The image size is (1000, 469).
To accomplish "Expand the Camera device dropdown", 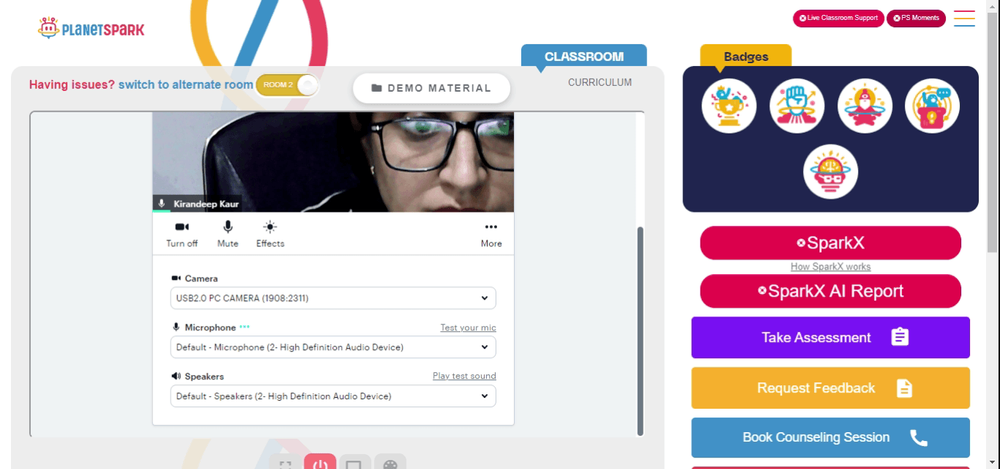I will (333, 298).
